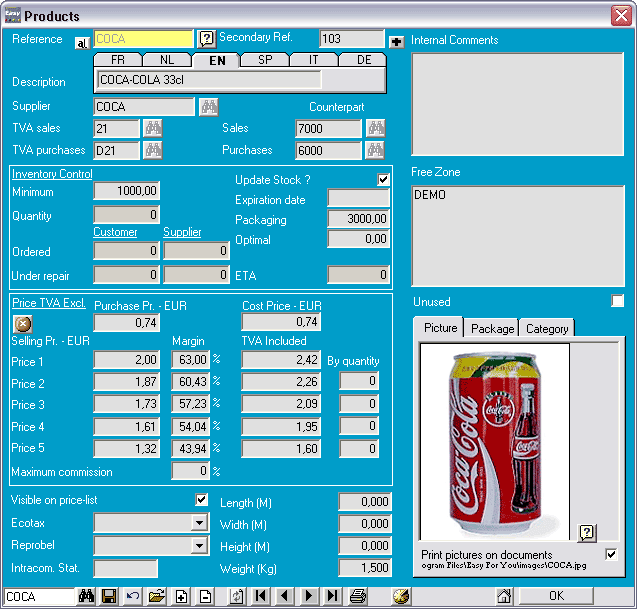
Task: Click the Inventory Control link
Action: pyautogui.click(x=52, y=174)
